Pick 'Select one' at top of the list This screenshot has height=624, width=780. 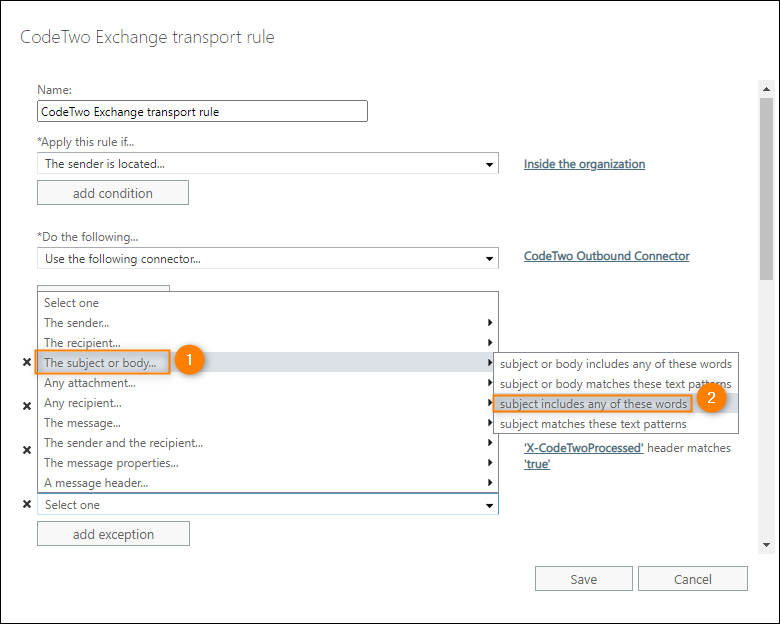pyautogui.click(x=268, y=303)
